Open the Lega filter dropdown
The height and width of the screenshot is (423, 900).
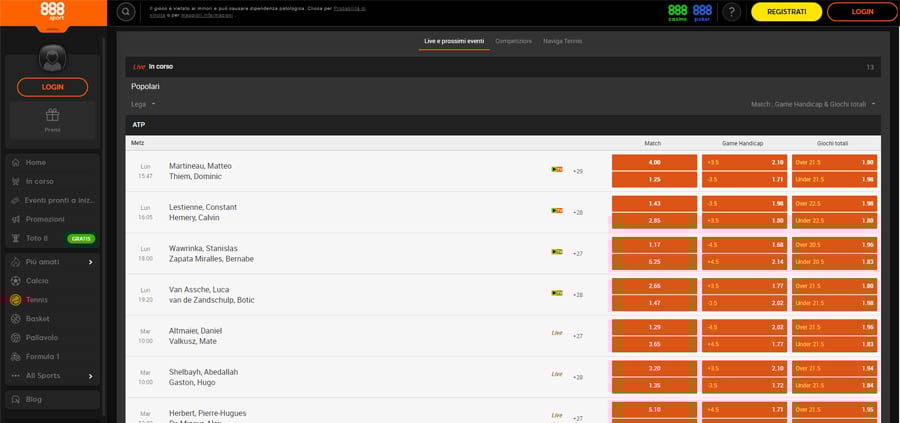coord(143,104)
